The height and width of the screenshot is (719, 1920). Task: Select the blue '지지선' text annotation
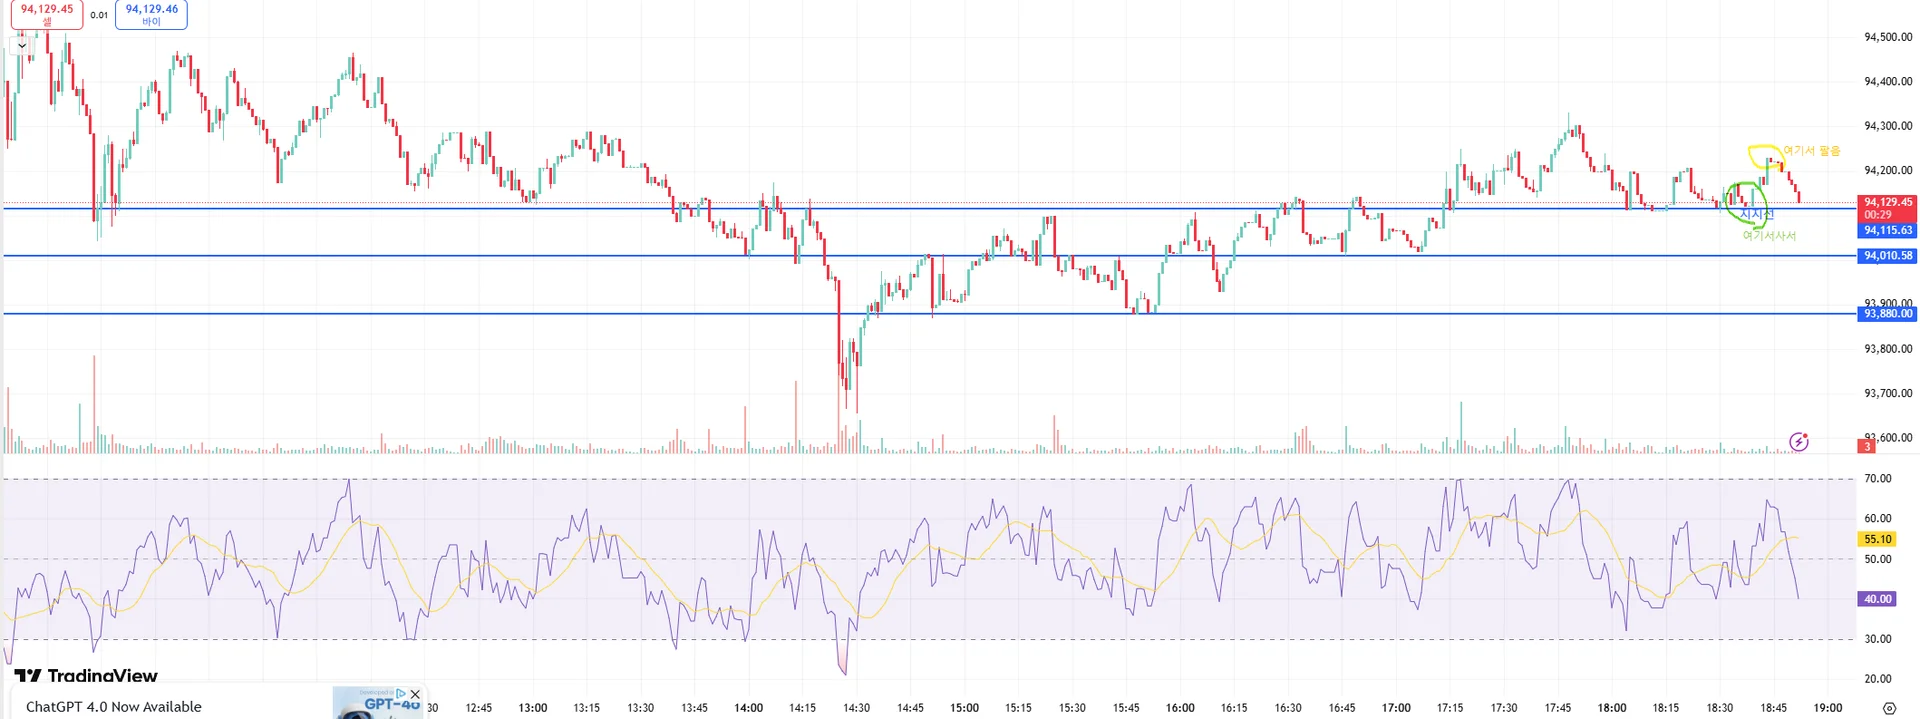click(x=1757, y=214)
